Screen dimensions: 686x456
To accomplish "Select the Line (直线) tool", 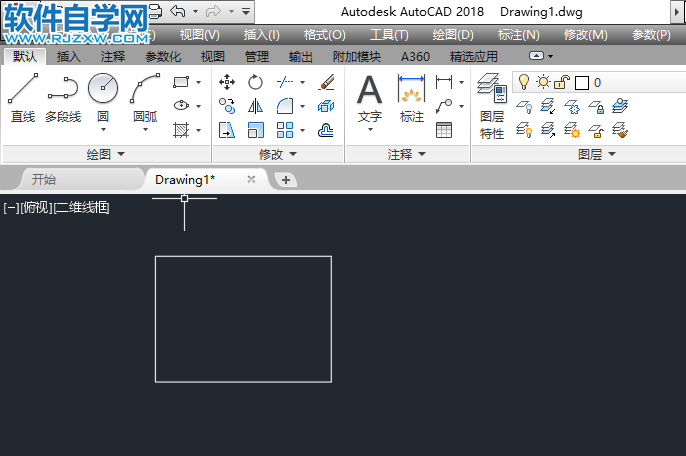I will 23,98.
